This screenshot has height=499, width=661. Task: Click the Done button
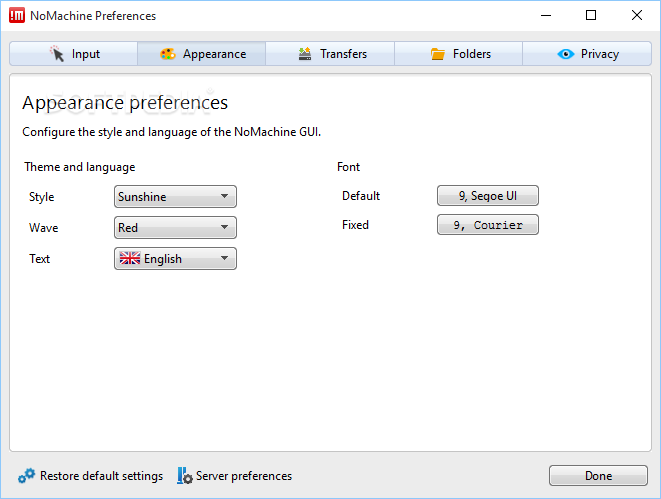[598, 476]
